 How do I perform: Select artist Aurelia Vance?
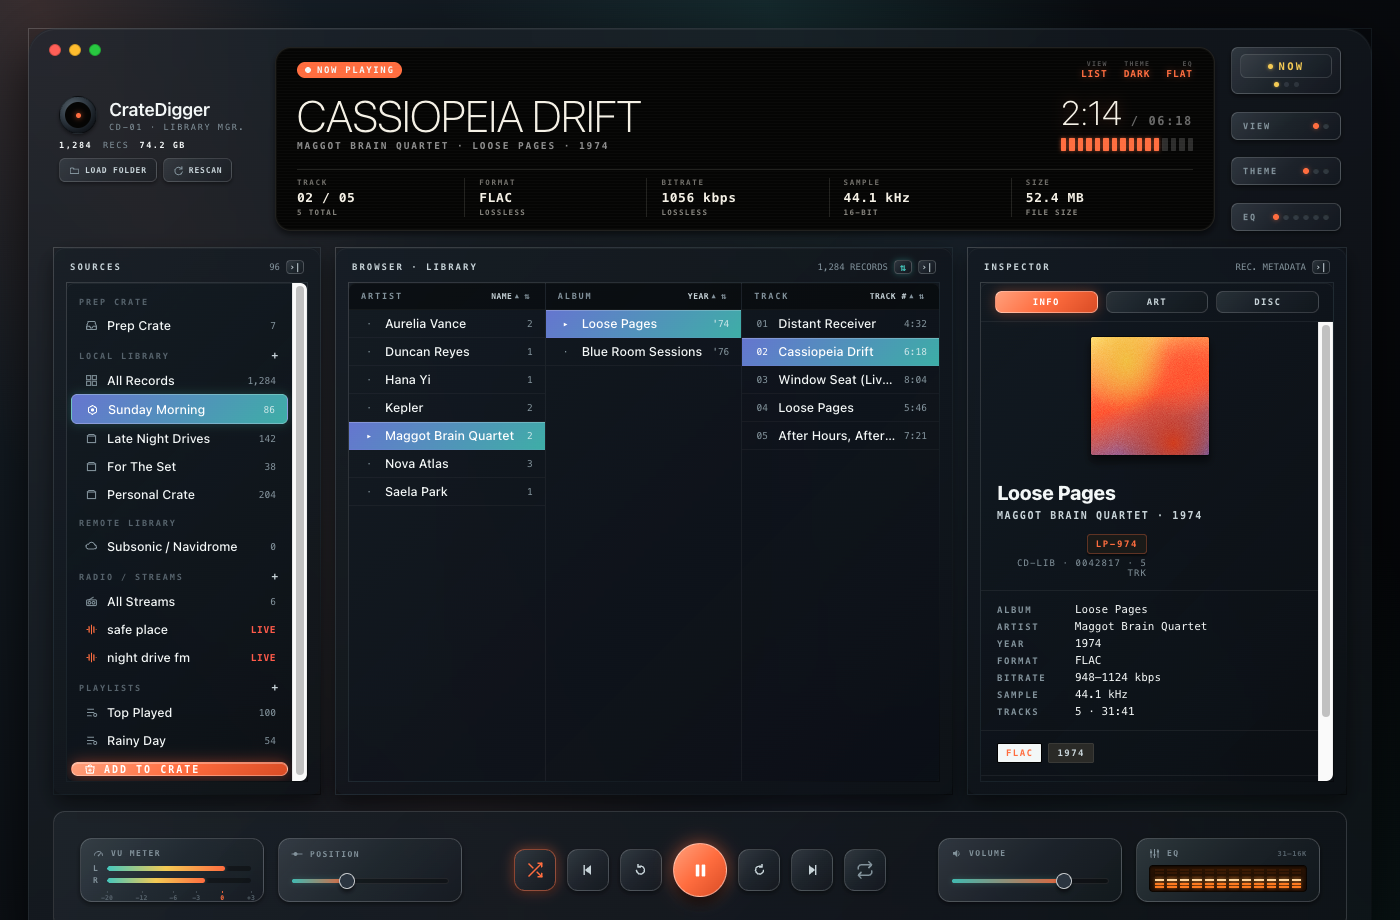[x=447, y=324]
